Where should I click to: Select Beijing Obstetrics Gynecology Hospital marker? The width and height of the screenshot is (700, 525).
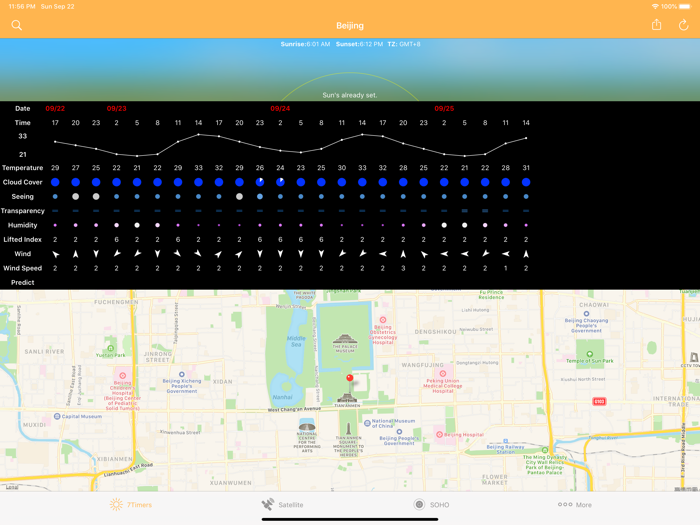click(383, 320)
